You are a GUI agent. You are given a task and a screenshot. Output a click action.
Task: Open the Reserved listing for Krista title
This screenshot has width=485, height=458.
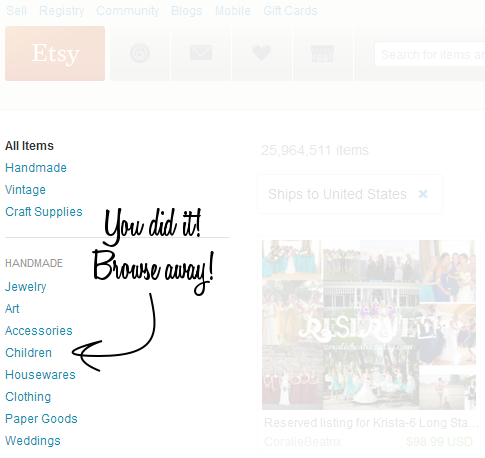371,423
